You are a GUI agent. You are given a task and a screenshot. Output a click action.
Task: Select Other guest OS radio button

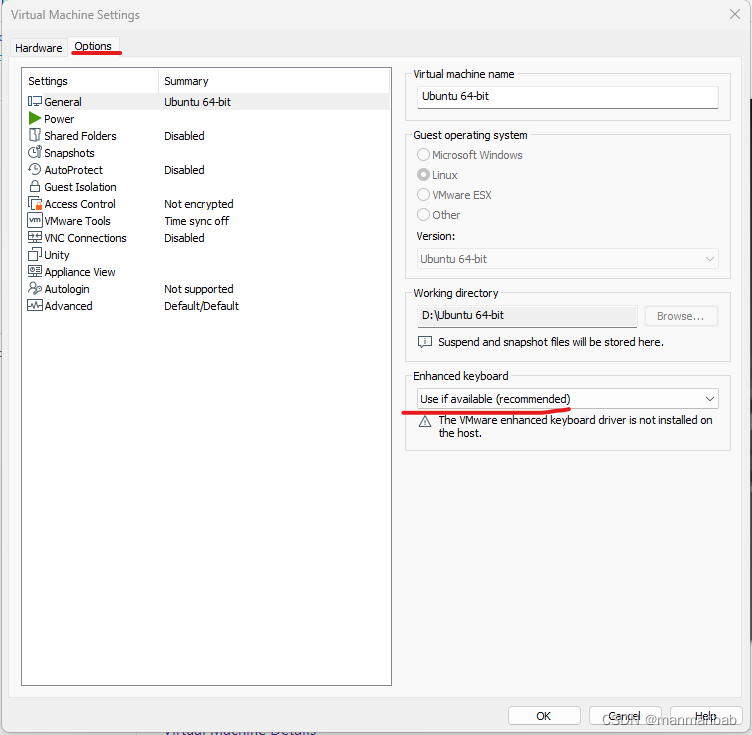[x=423, y=214]
